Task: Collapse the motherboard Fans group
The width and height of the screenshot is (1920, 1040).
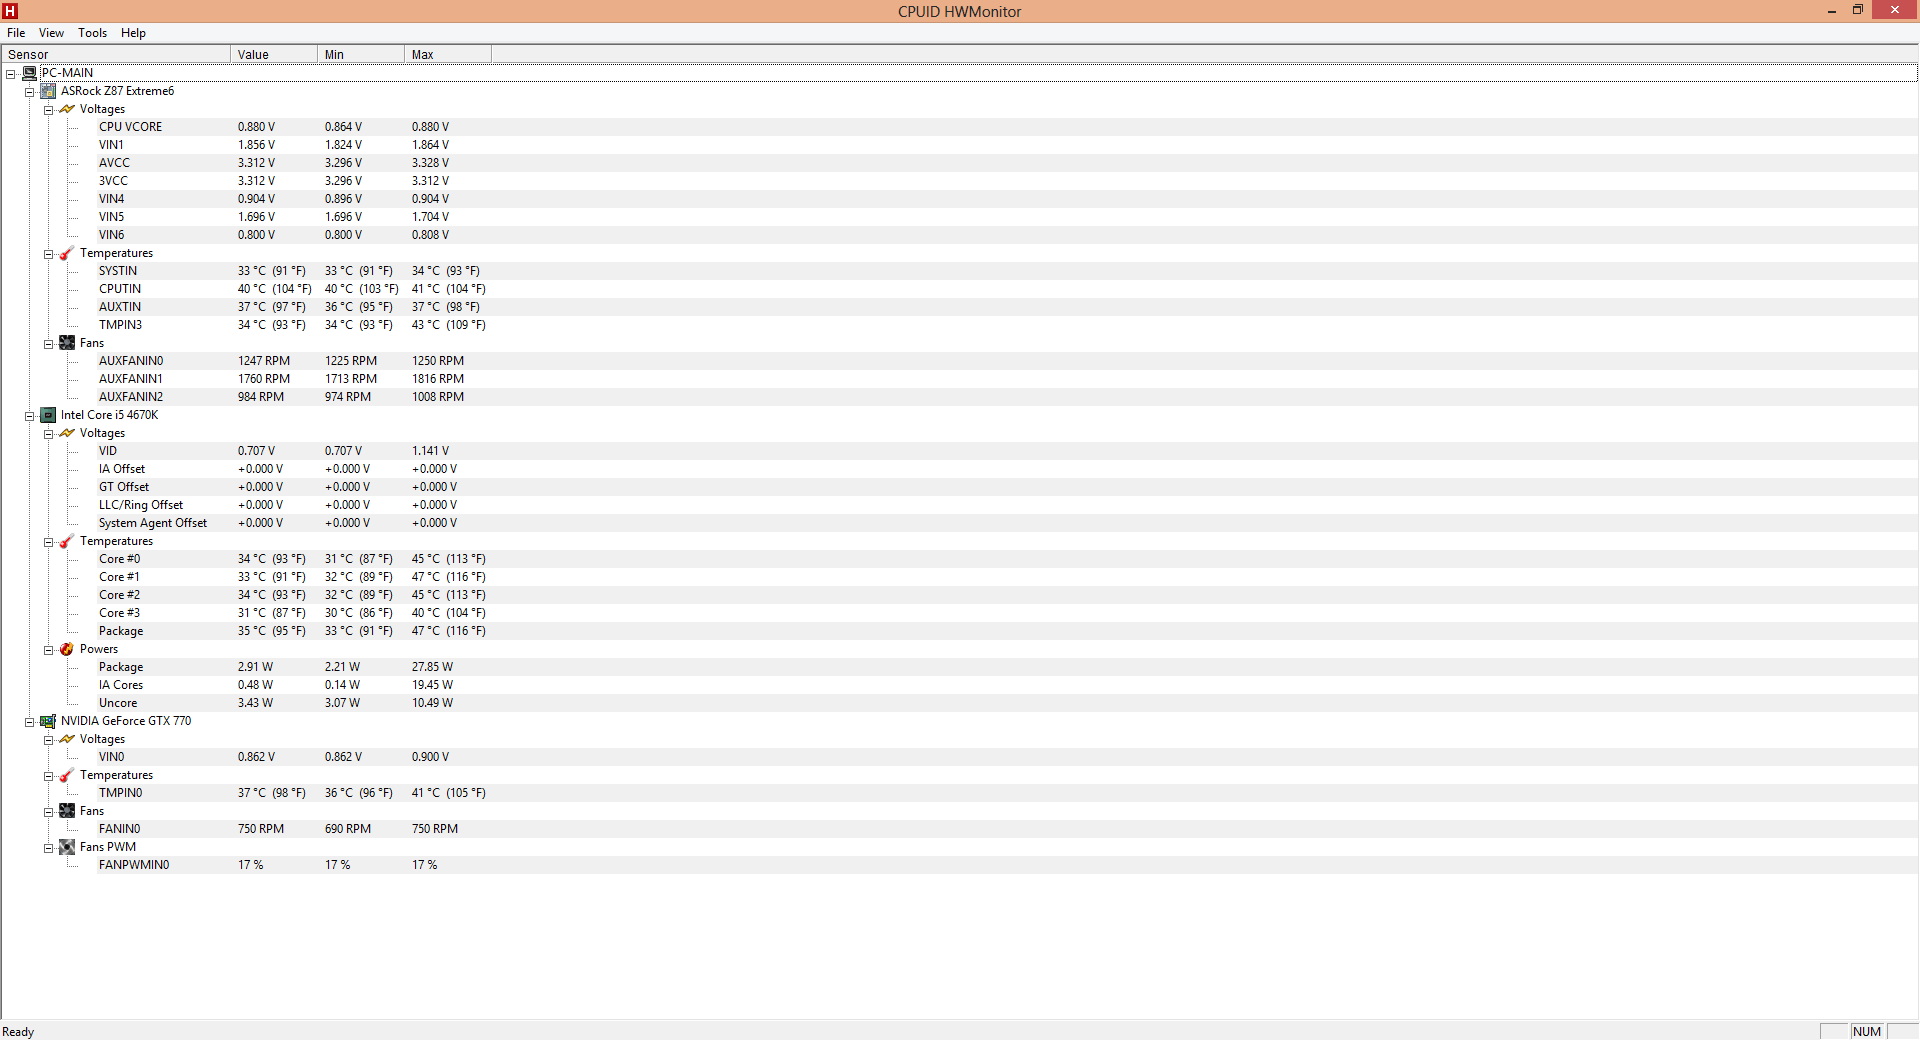Action: click(x=48, y=344)
